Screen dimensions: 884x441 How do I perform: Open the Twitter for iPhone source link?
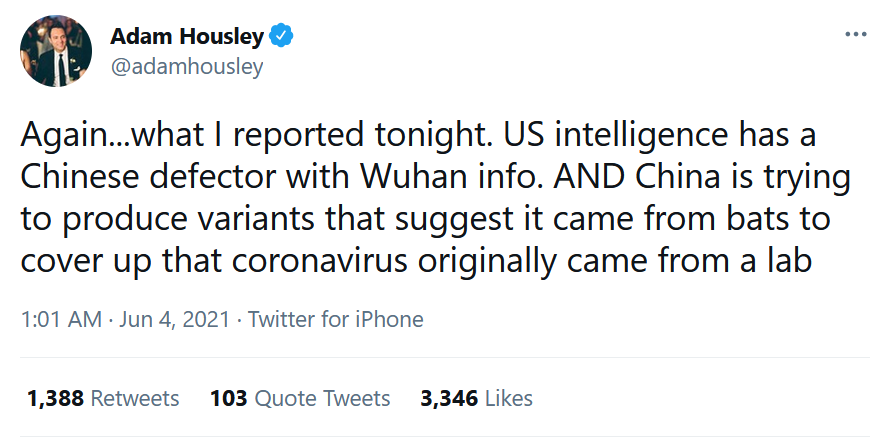[335, 320]
